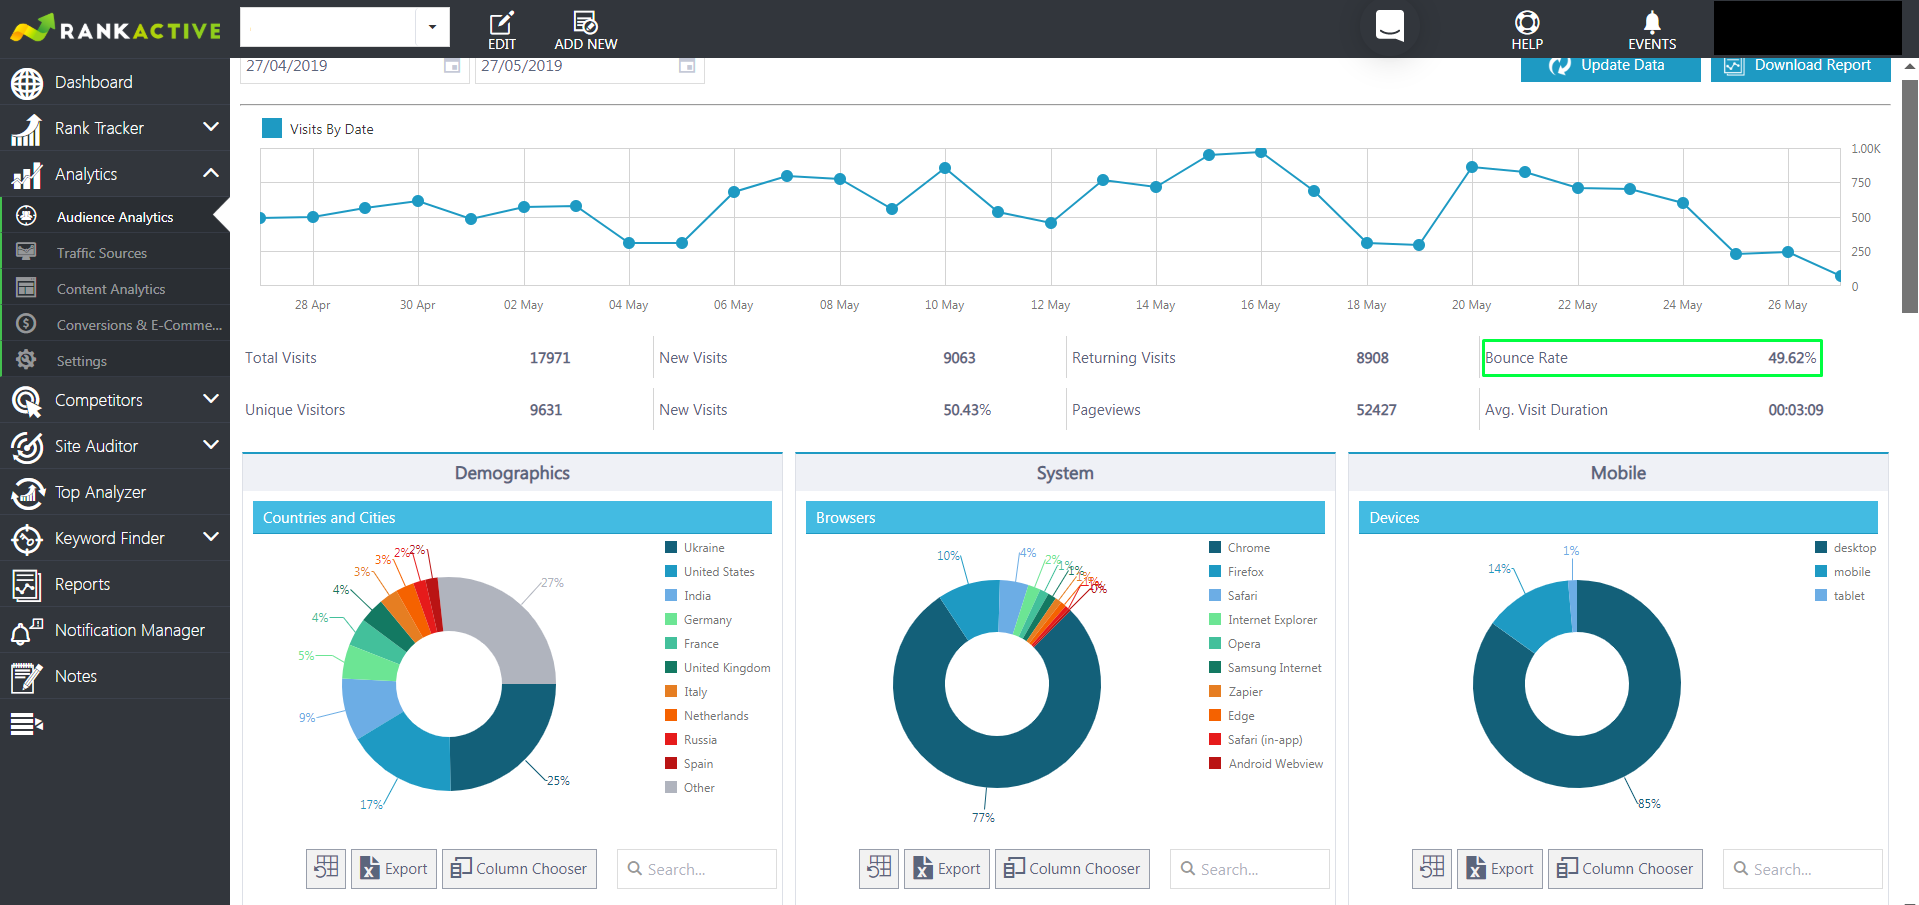Click the Add New icon
Viewport: 1919px width, 905px height.
585,22
